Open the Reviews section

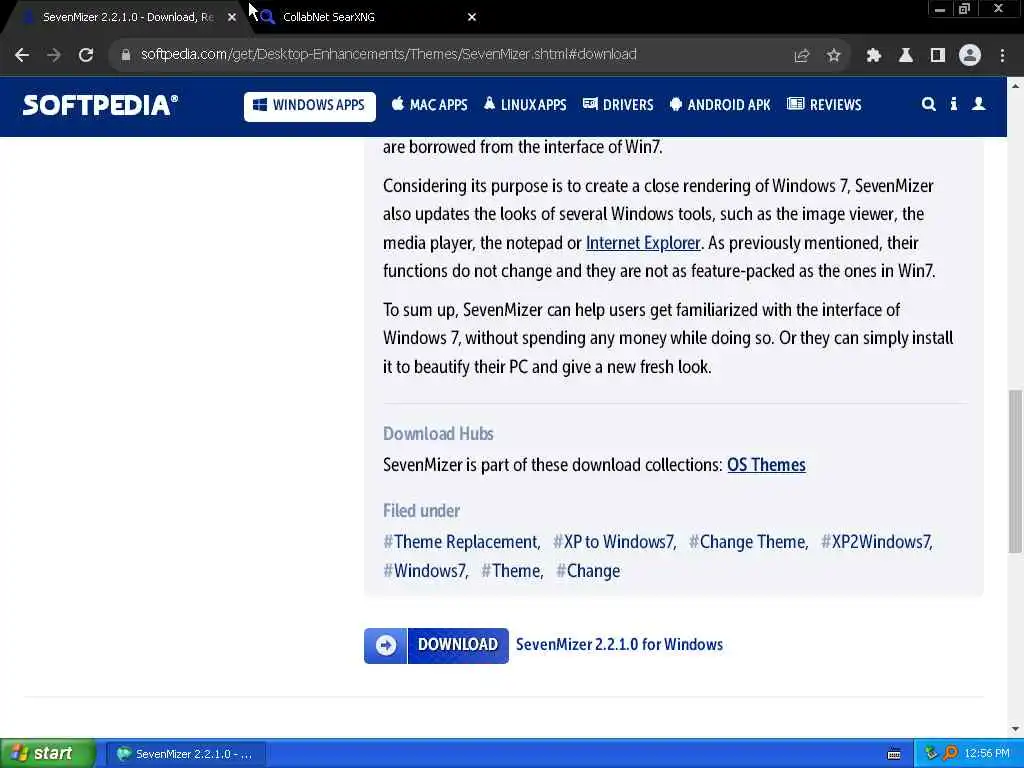point(824,105)
